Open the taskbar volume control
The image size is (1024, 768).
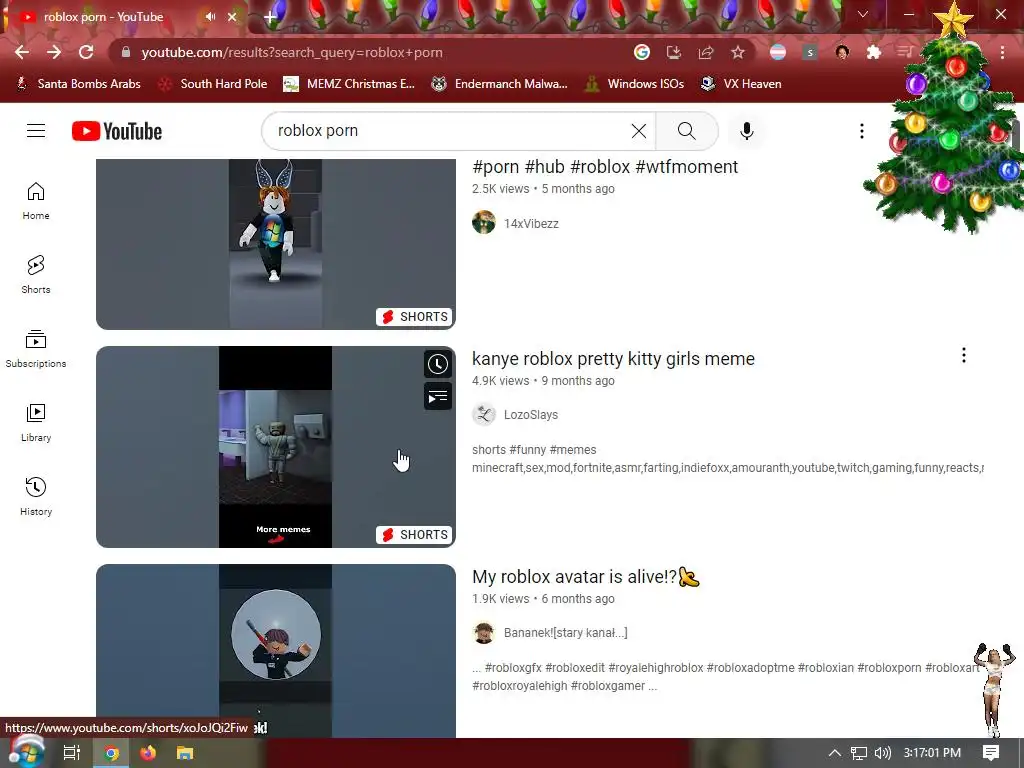pyautogui.click(x=882, y=753)
